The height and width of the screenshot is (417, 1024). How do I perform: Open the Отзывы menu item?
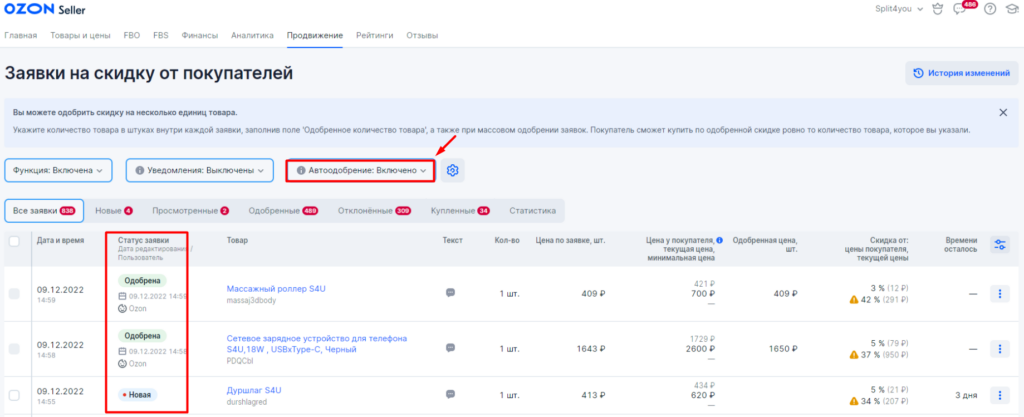tap(422, 35)
